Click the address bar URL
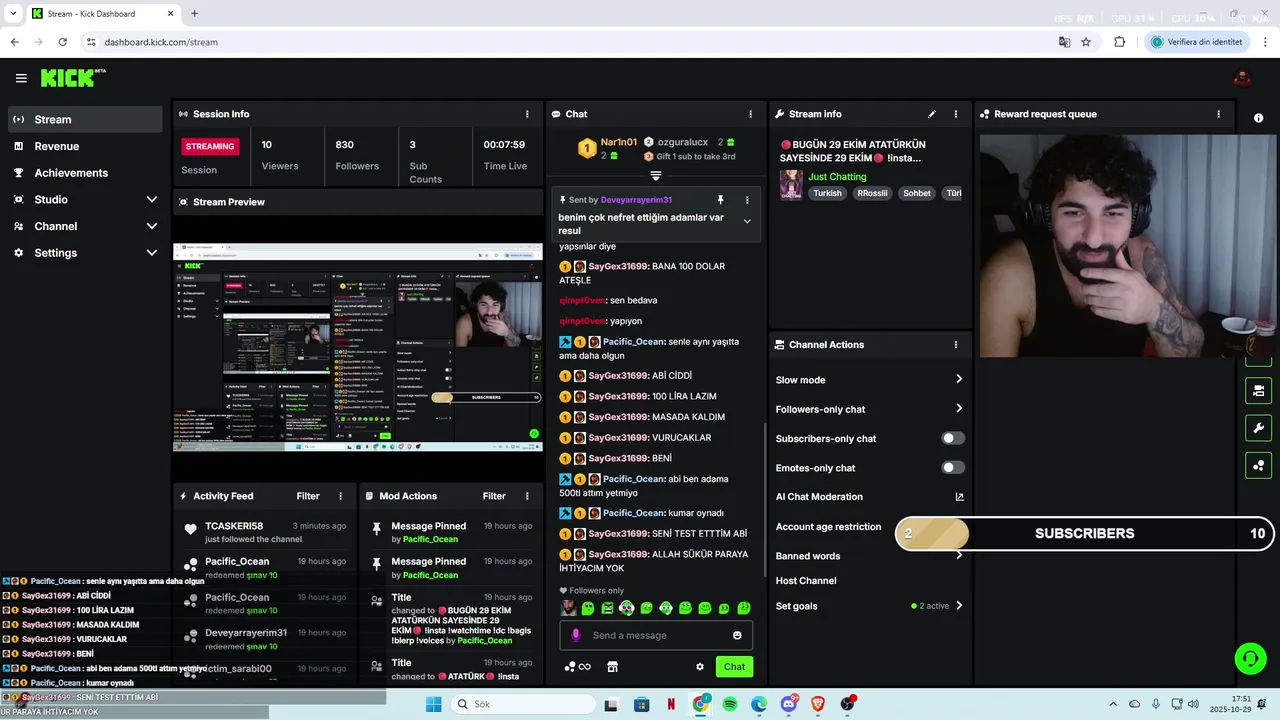The image size is (1280, 720). pos(161,42)
